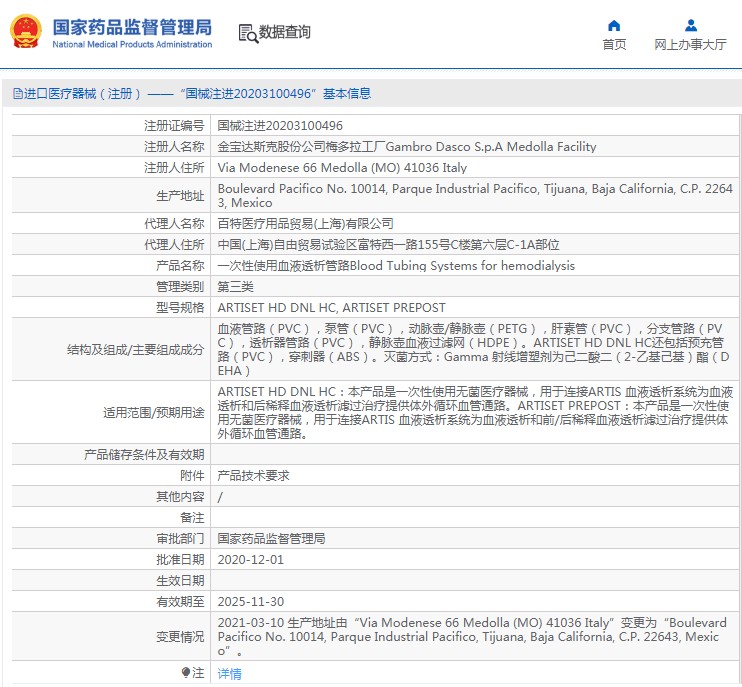Open the 数据查询 link text

coord(284,32)
